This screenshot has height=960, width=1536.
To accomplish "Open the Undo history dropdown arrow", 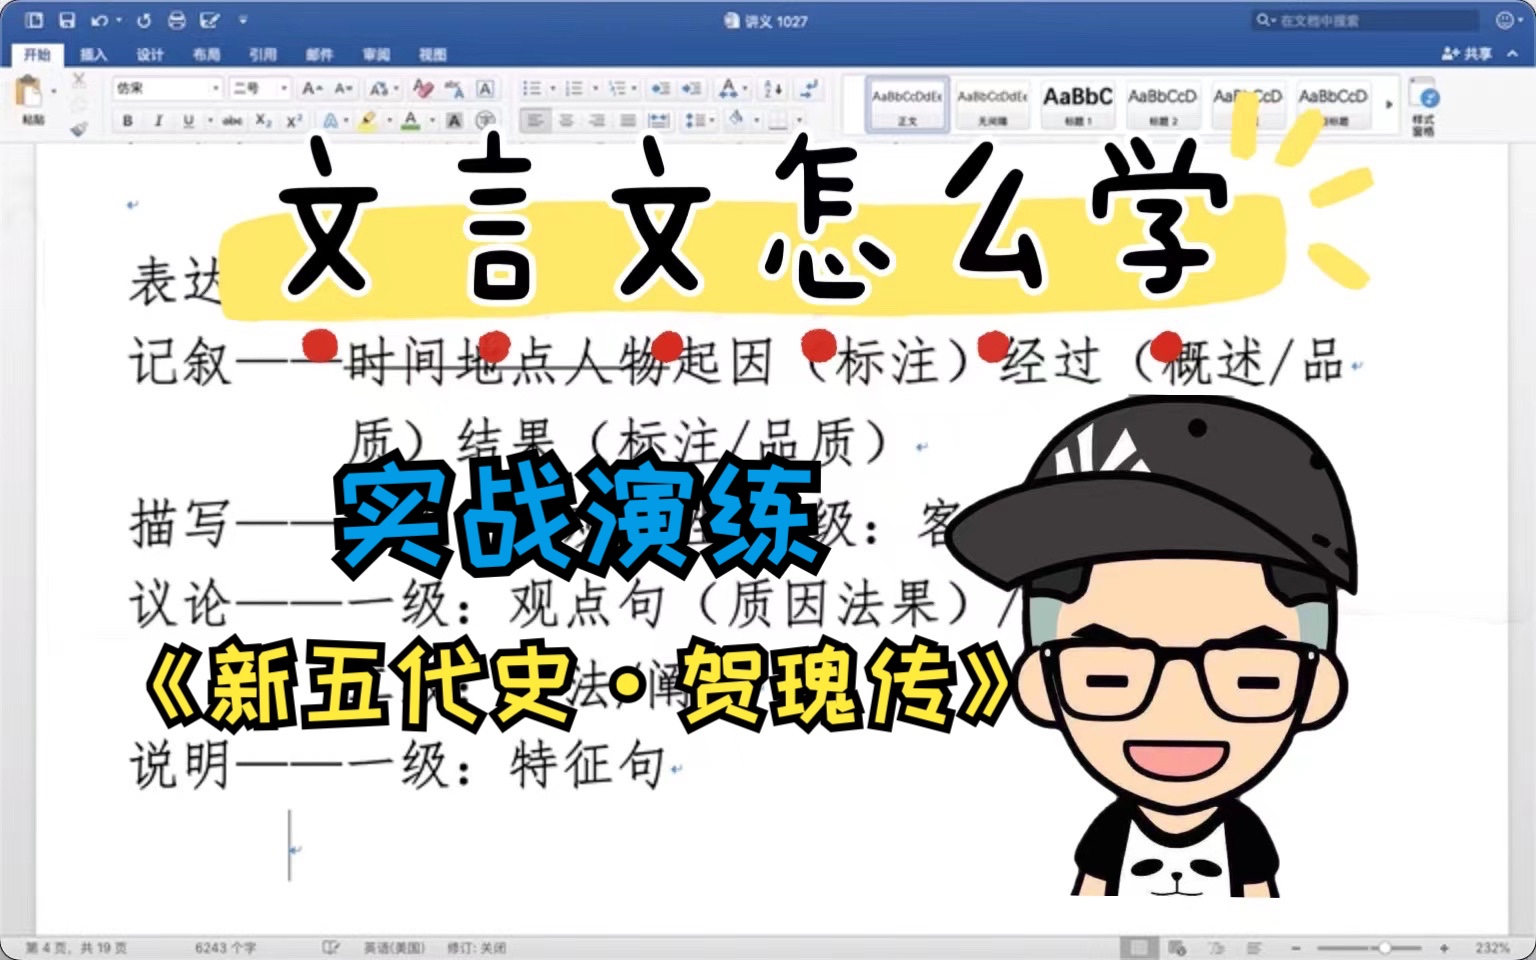I will point(118,20).
